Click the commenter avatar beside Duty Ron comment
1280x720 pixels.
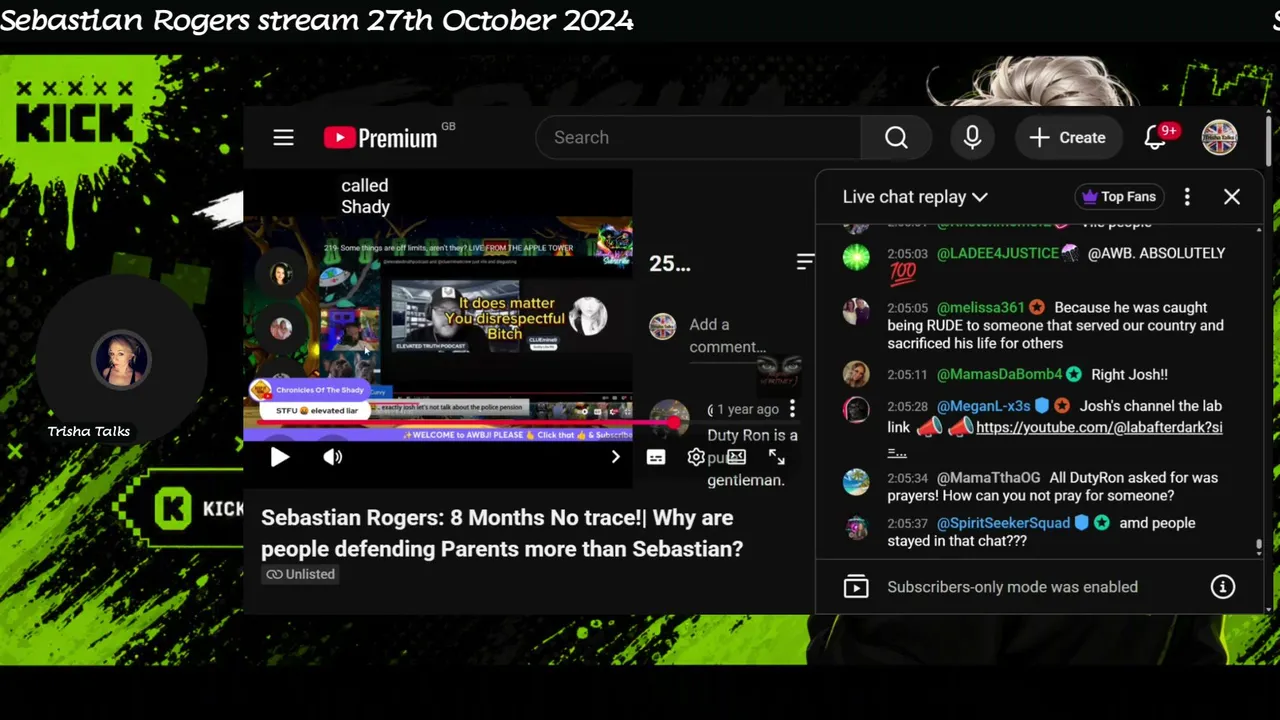[669, 420]
